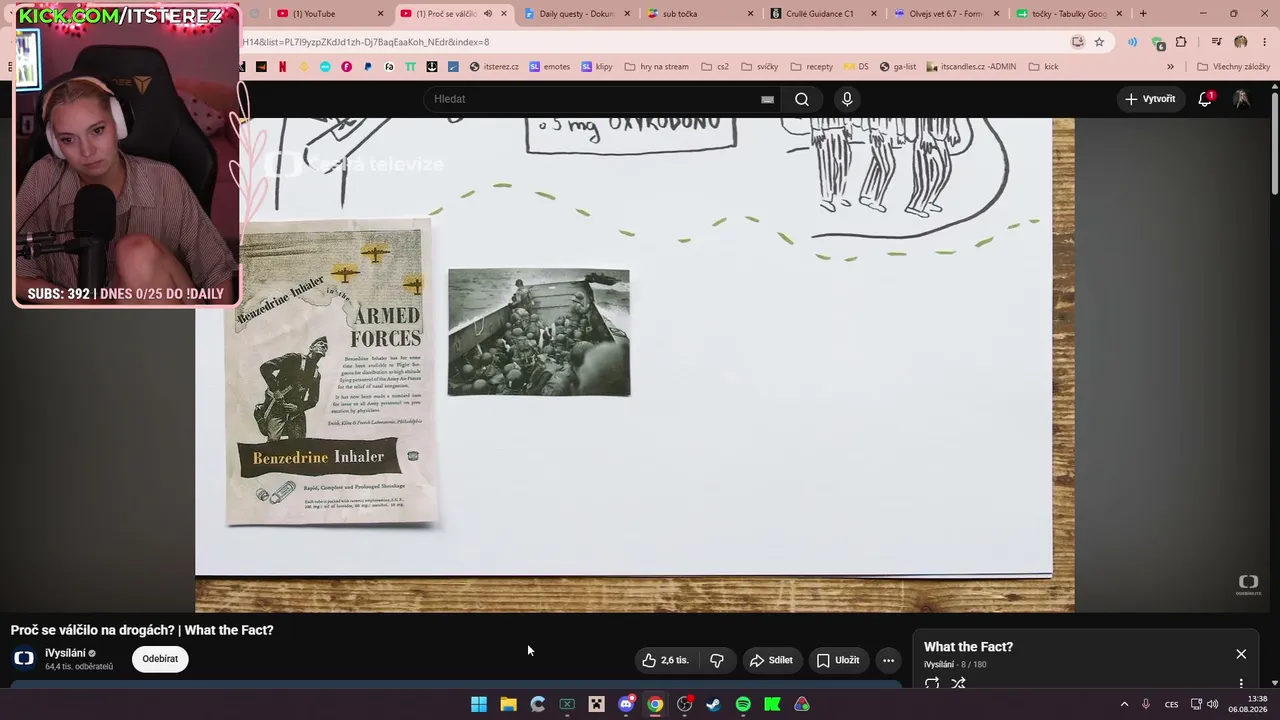This screenshot has height=720, width=1280.
Task: Open YouTube notifications bell
Action: [x=1206, y=99]
